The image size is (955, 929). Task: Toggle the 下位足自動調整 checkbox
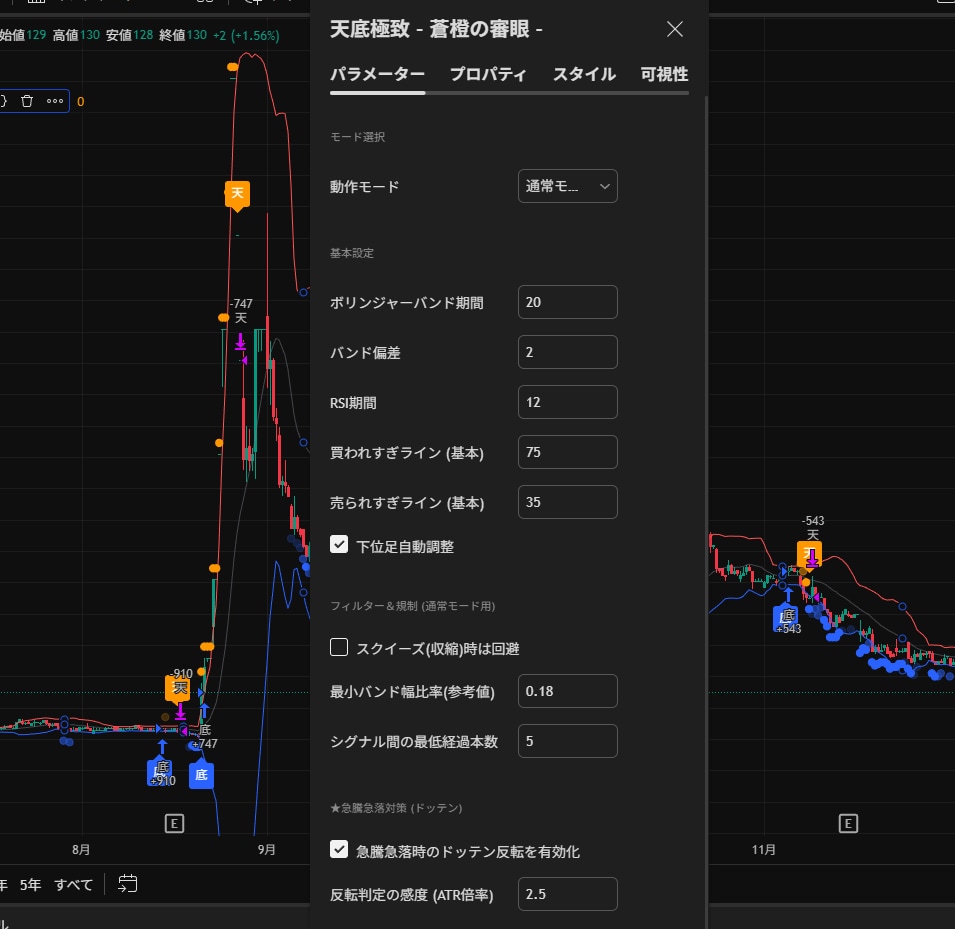point(339,544)
